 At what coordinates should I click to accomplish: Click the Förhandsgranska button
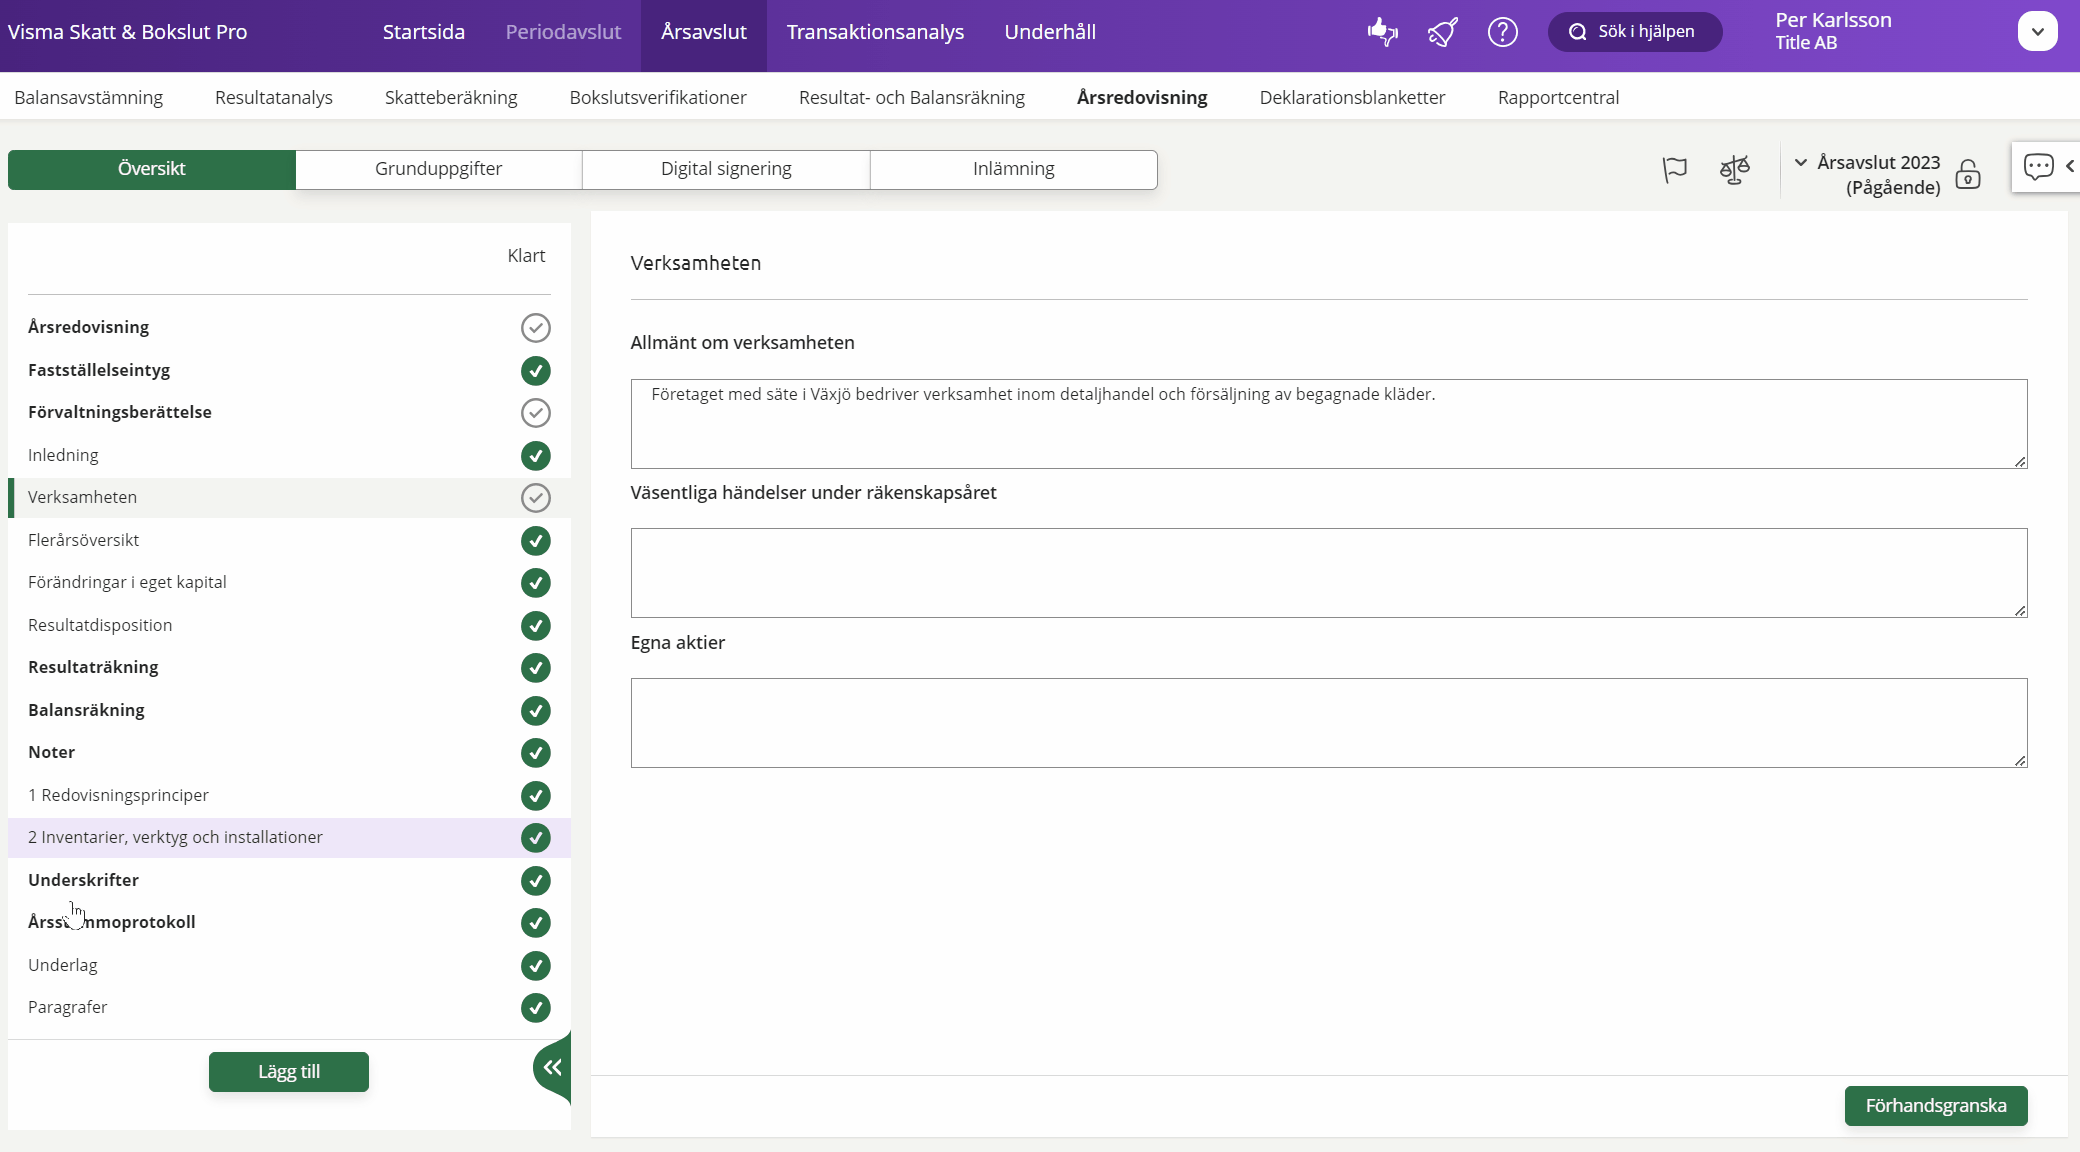1935,1105
